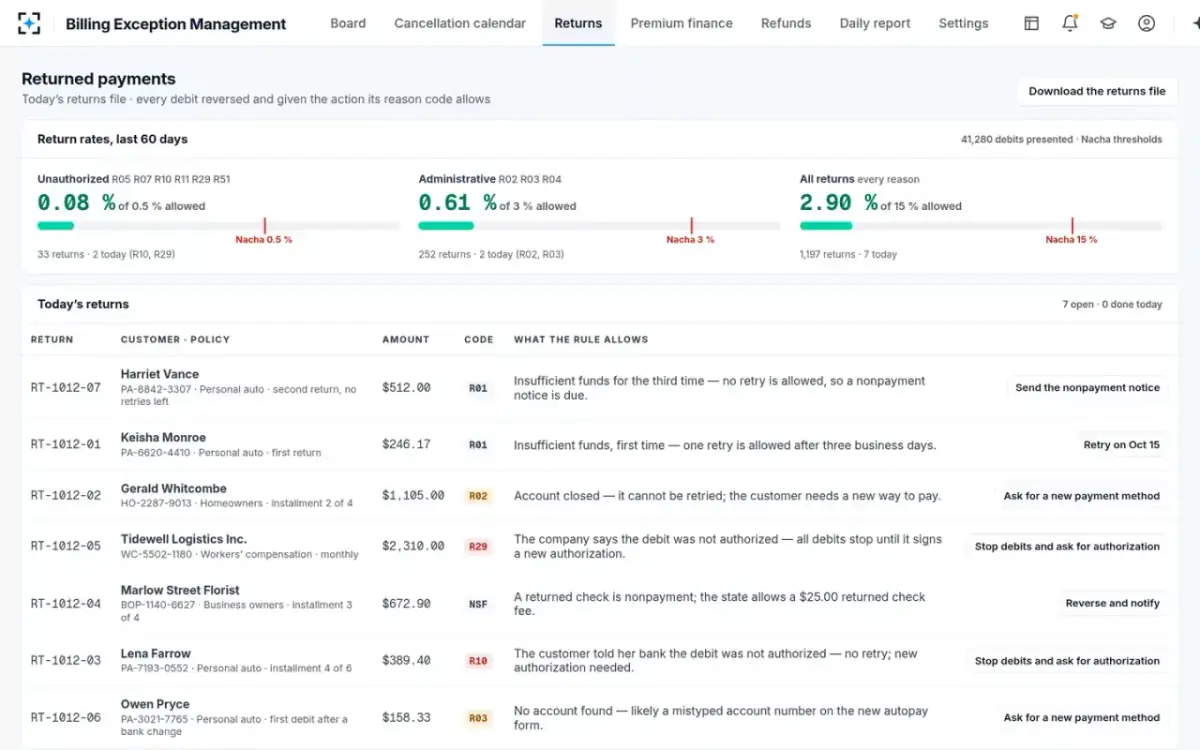Image resolution: width=1200 pixels, height=750 pixels.
Task: Click the $389.40 amount
Action: point(406,661)
